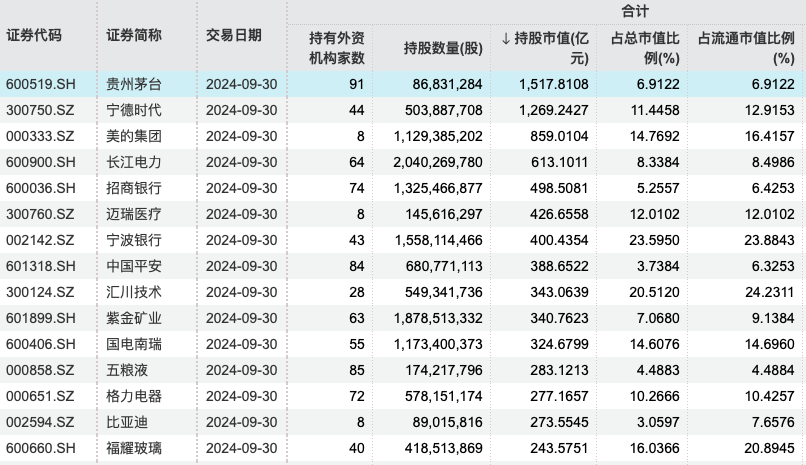Click market value 243.5751
This screenshot has width=806, height=465.
click(559, 448)
